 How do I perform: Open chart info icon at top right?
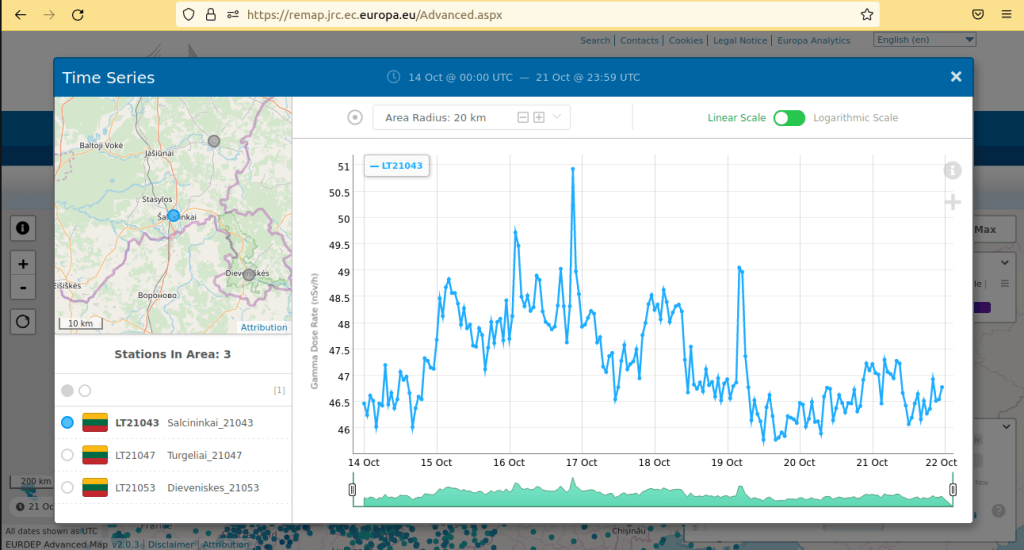[x=952, y=170]
